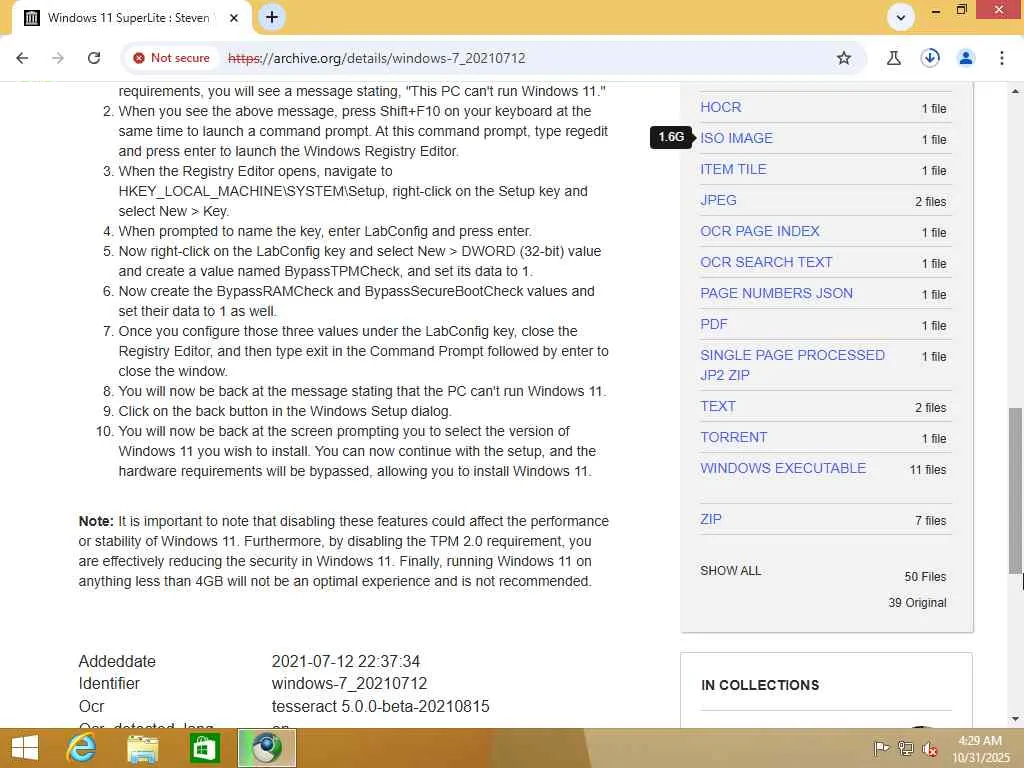Open the ZIP download option
The width and height of the screenshot is (1024, 768).
click(x=711, y=519)
